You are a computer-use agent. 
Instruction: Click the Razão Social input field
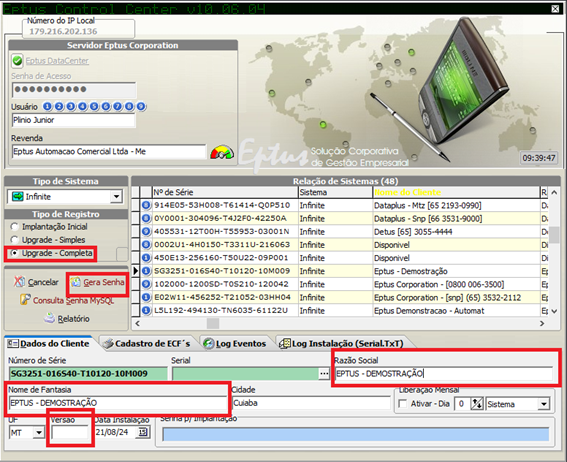(444, 373)
